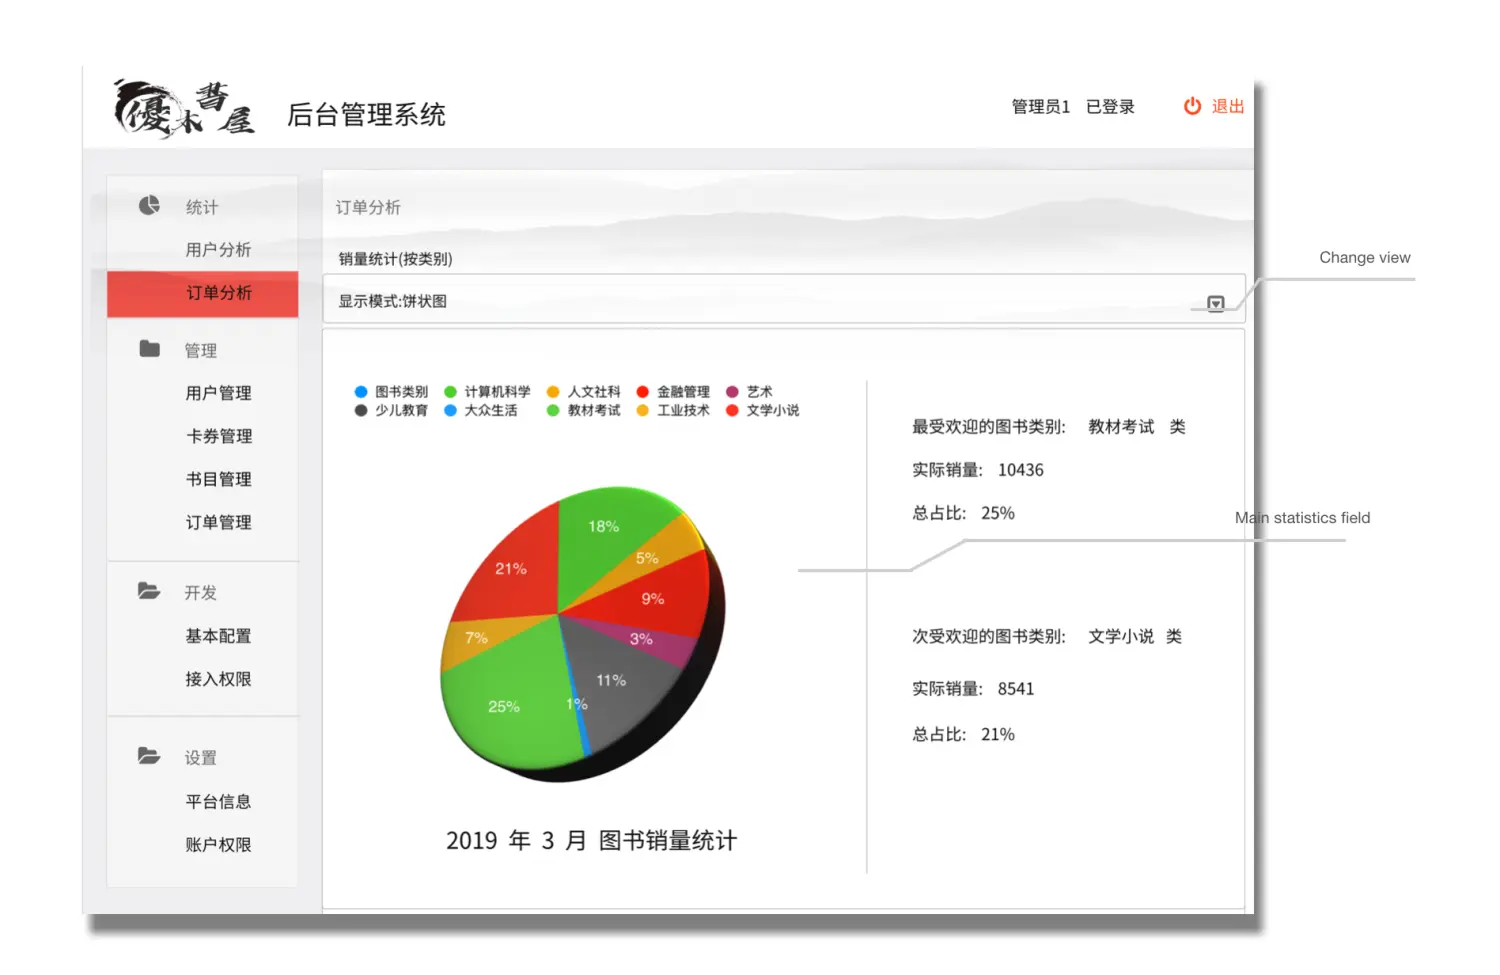
Task: Open 账户权限 under 设置
Action: [218, 845]
